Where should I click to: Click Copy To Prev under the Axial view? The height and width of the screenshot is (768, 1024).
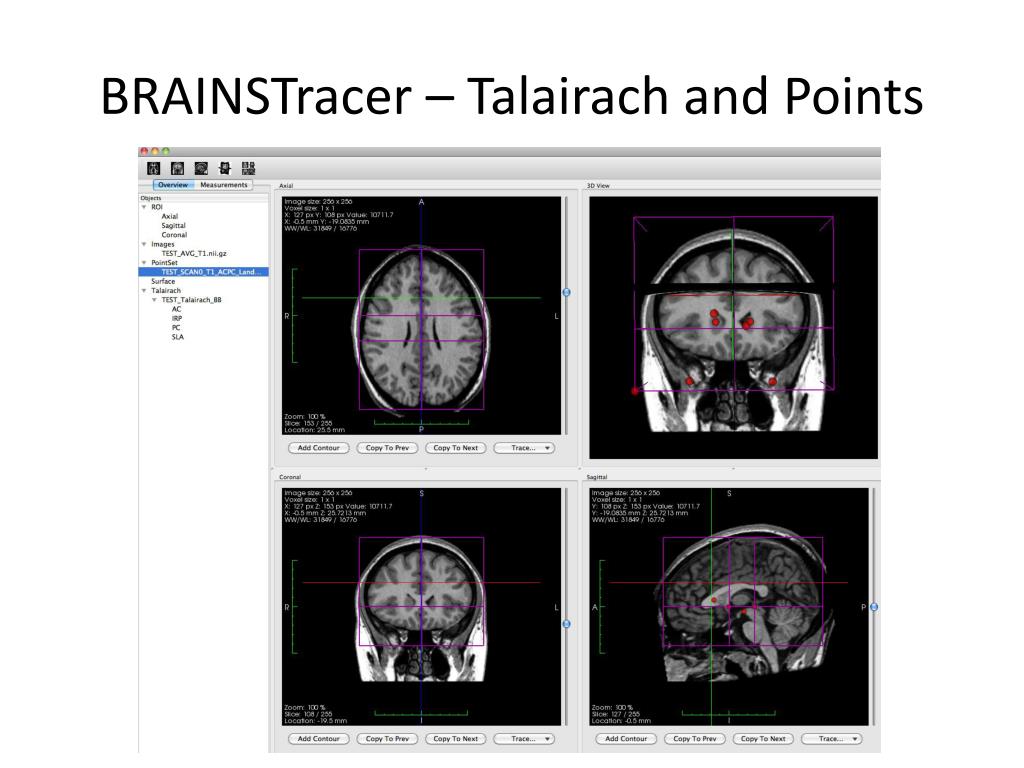coord(387,448)
